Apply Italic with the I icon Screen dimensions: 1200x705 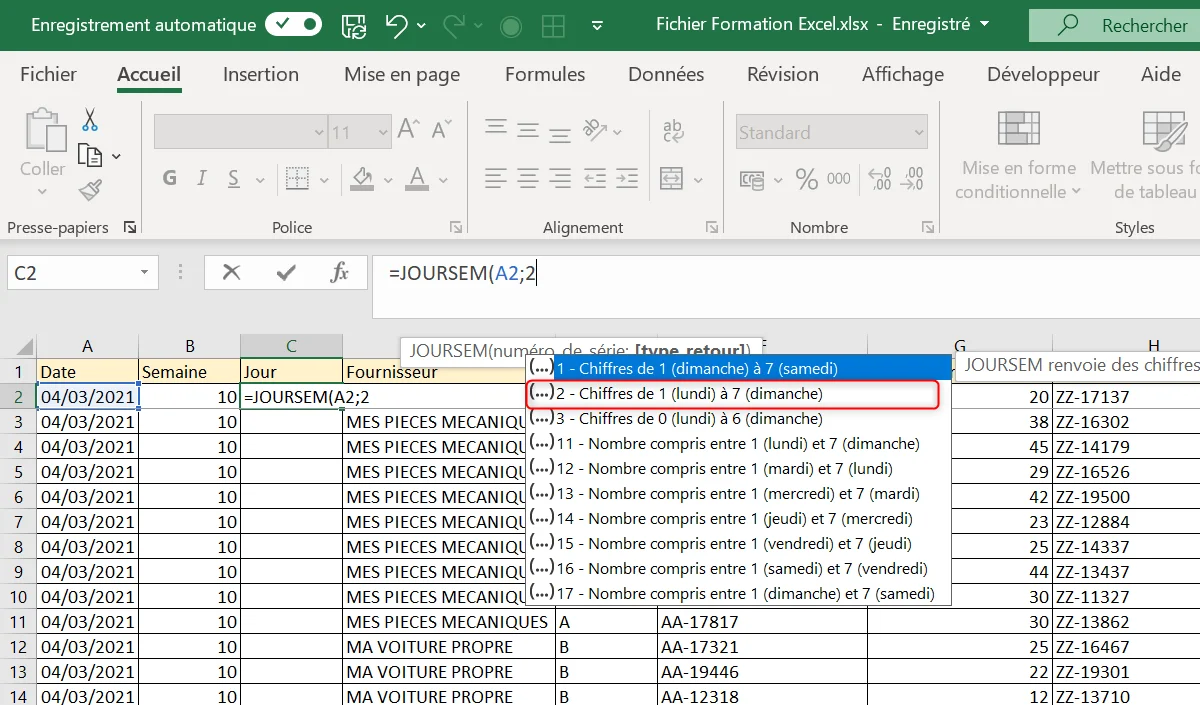(202, 178)
